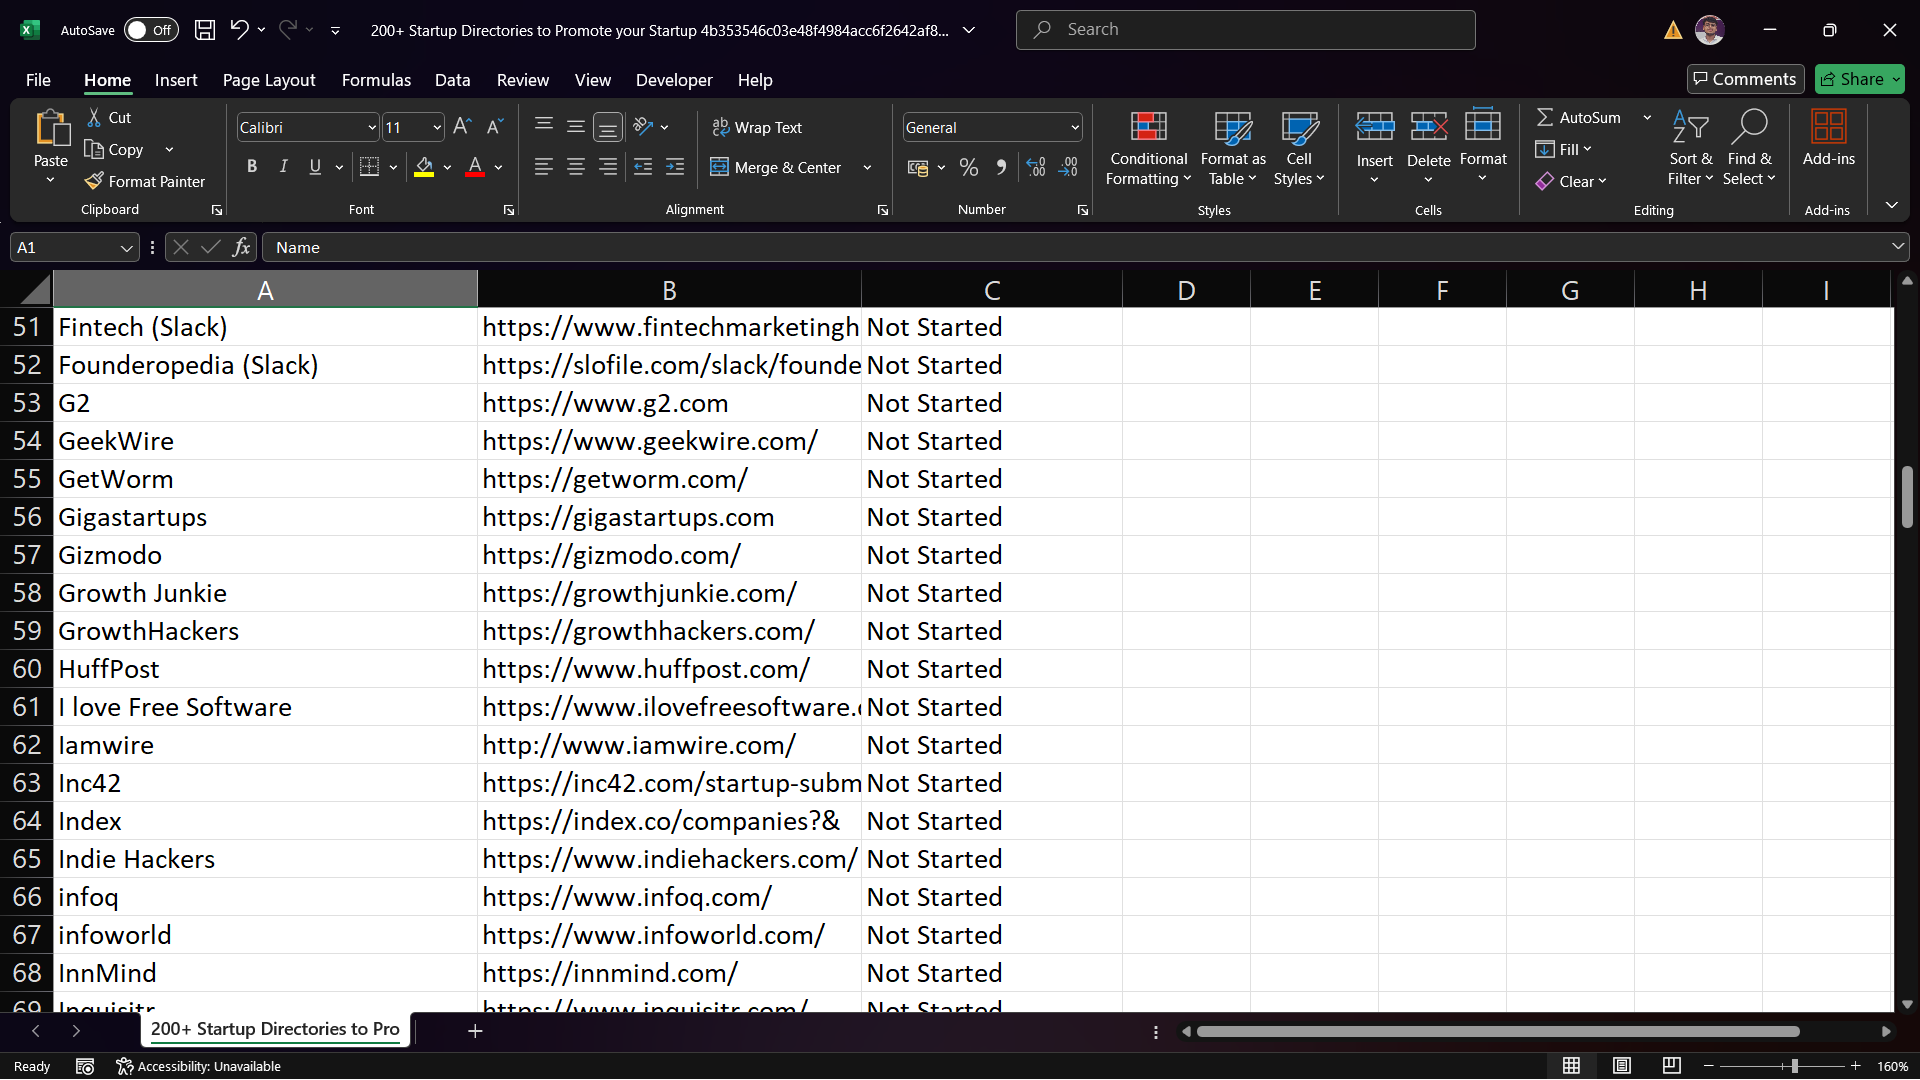Apply the yellow fill color
1920x1080 pixels.
[x=424, y=167]
